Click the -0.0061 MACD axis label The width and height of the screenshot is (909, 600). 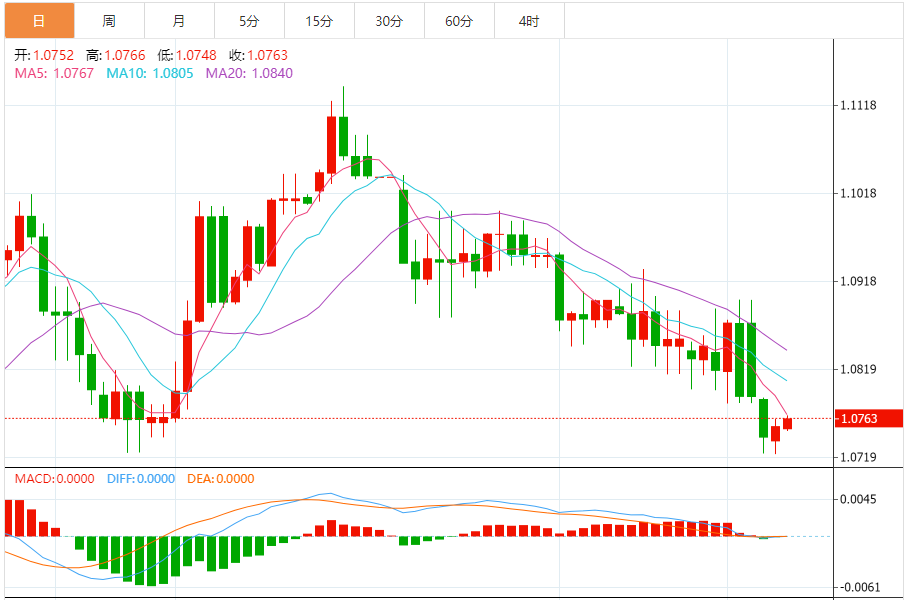859,587
